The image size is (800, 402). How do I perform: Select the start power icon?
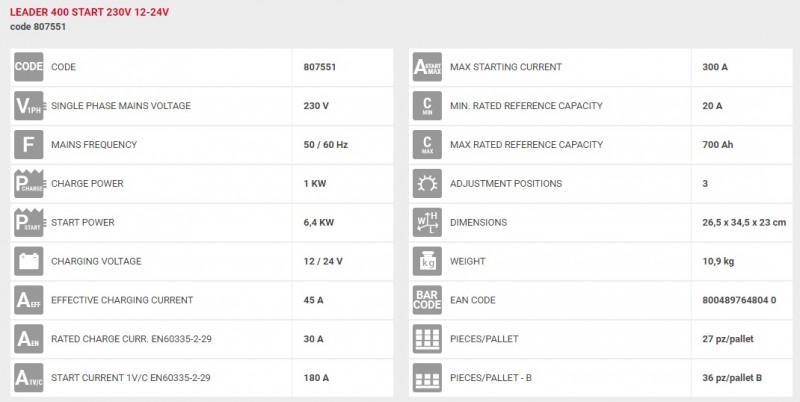[28, 223]
